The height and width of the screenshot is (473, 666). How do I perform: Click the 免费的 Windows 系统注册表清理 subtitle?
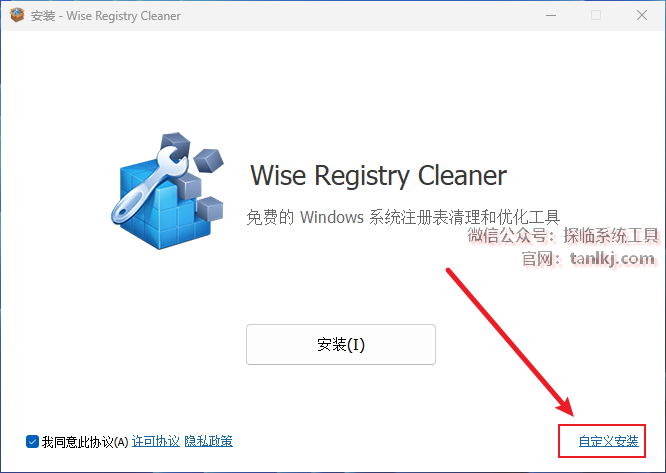pyautogui.click(x=403, y=217)
